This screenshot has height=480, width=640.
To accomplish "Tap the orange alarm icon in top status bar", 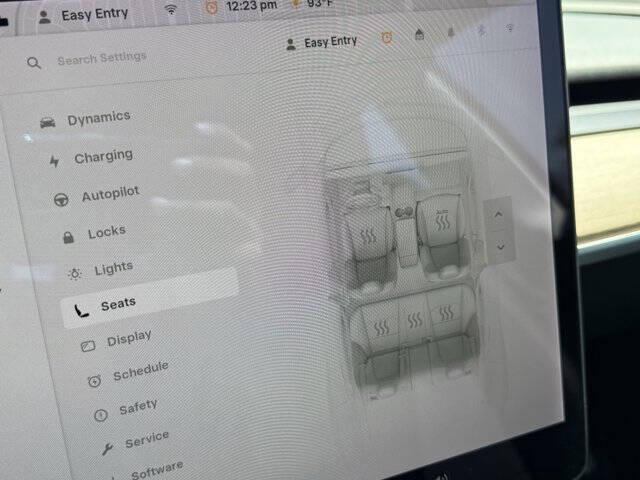I will 211,7.
